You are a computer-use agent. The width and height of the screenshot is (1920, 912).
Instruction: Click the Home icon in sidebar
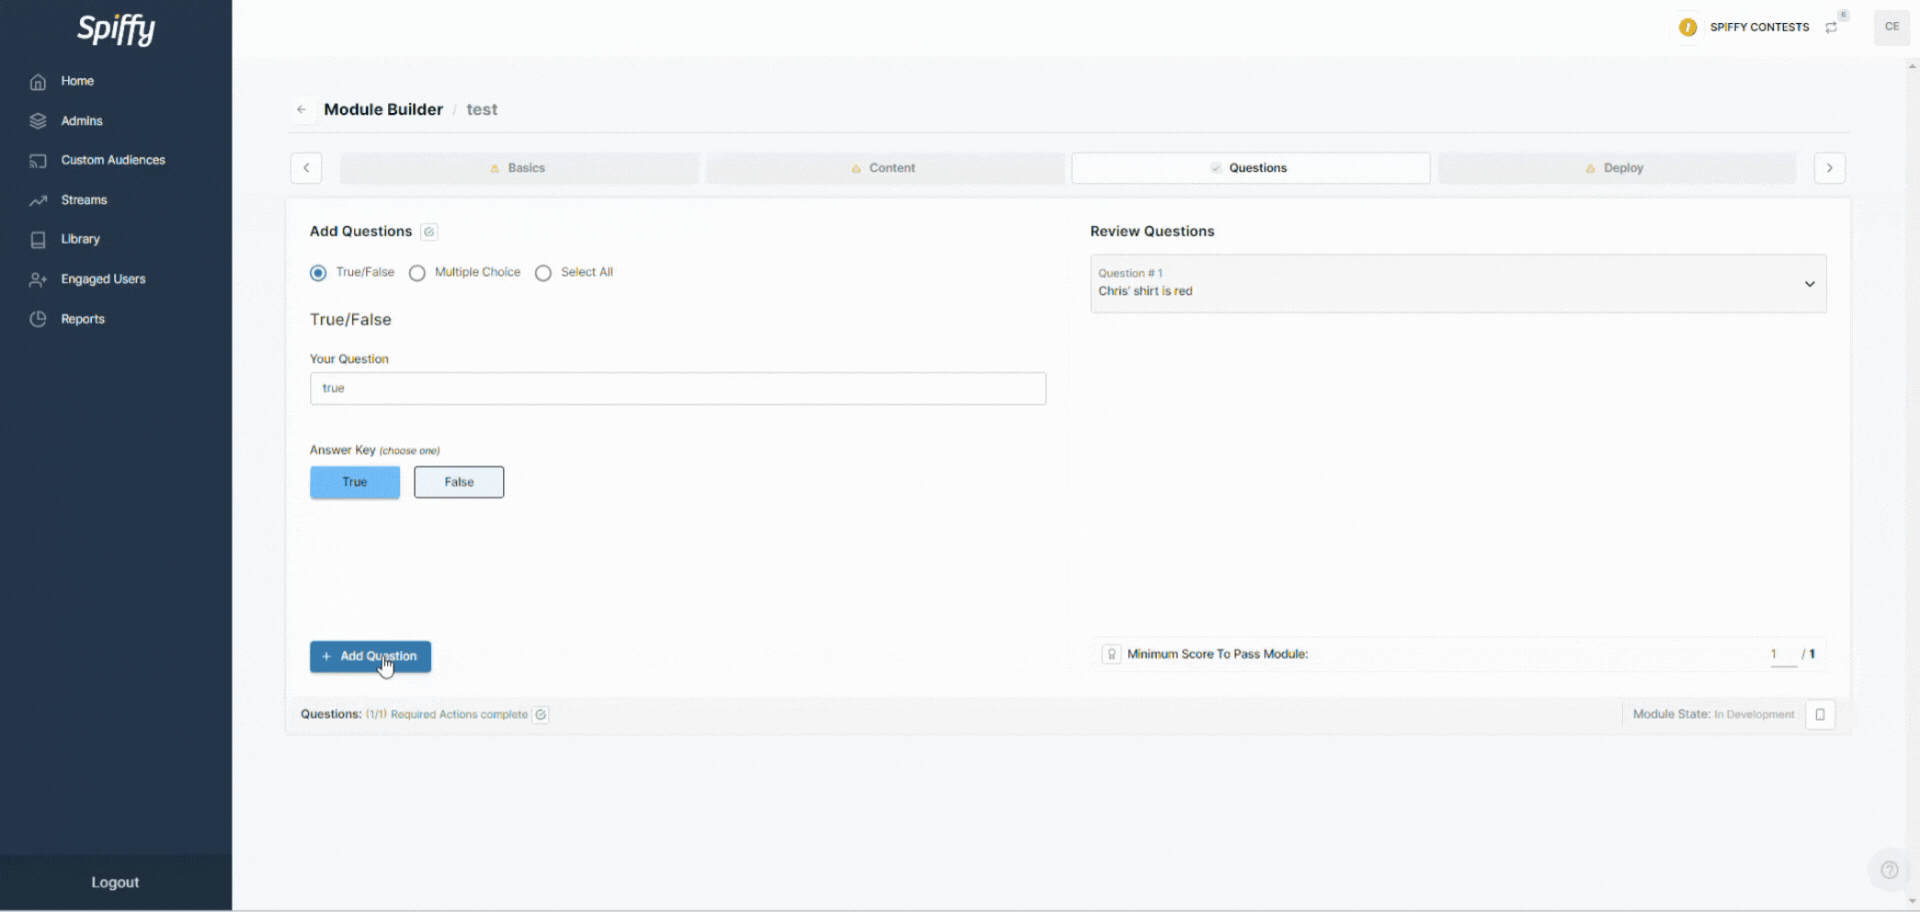coord(38,82)
